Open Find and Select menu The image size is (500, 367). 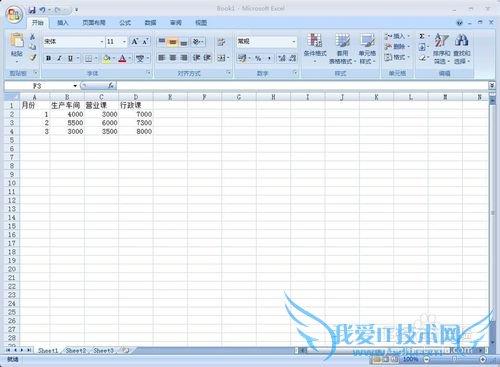pyautogui.click(x=462, y=49)
